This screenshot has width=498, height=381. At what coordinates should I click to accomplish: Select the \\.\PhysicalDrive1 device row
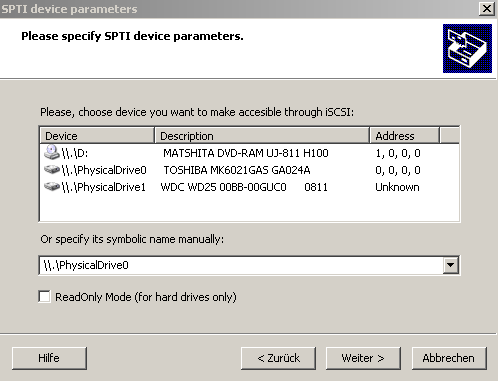tap(249, 187)
